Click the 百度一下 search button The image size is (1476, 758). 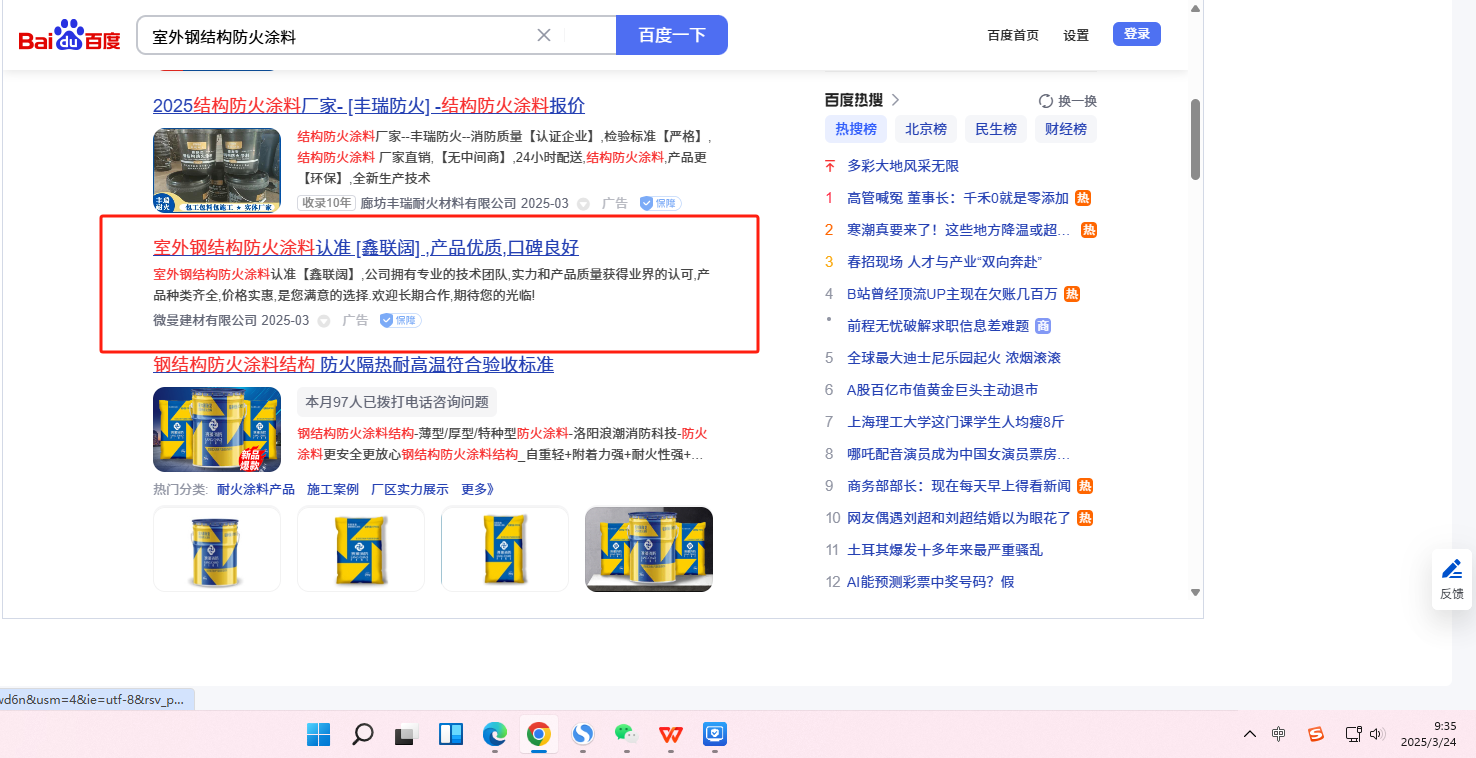pyautogui.click(x=672, y=35)
